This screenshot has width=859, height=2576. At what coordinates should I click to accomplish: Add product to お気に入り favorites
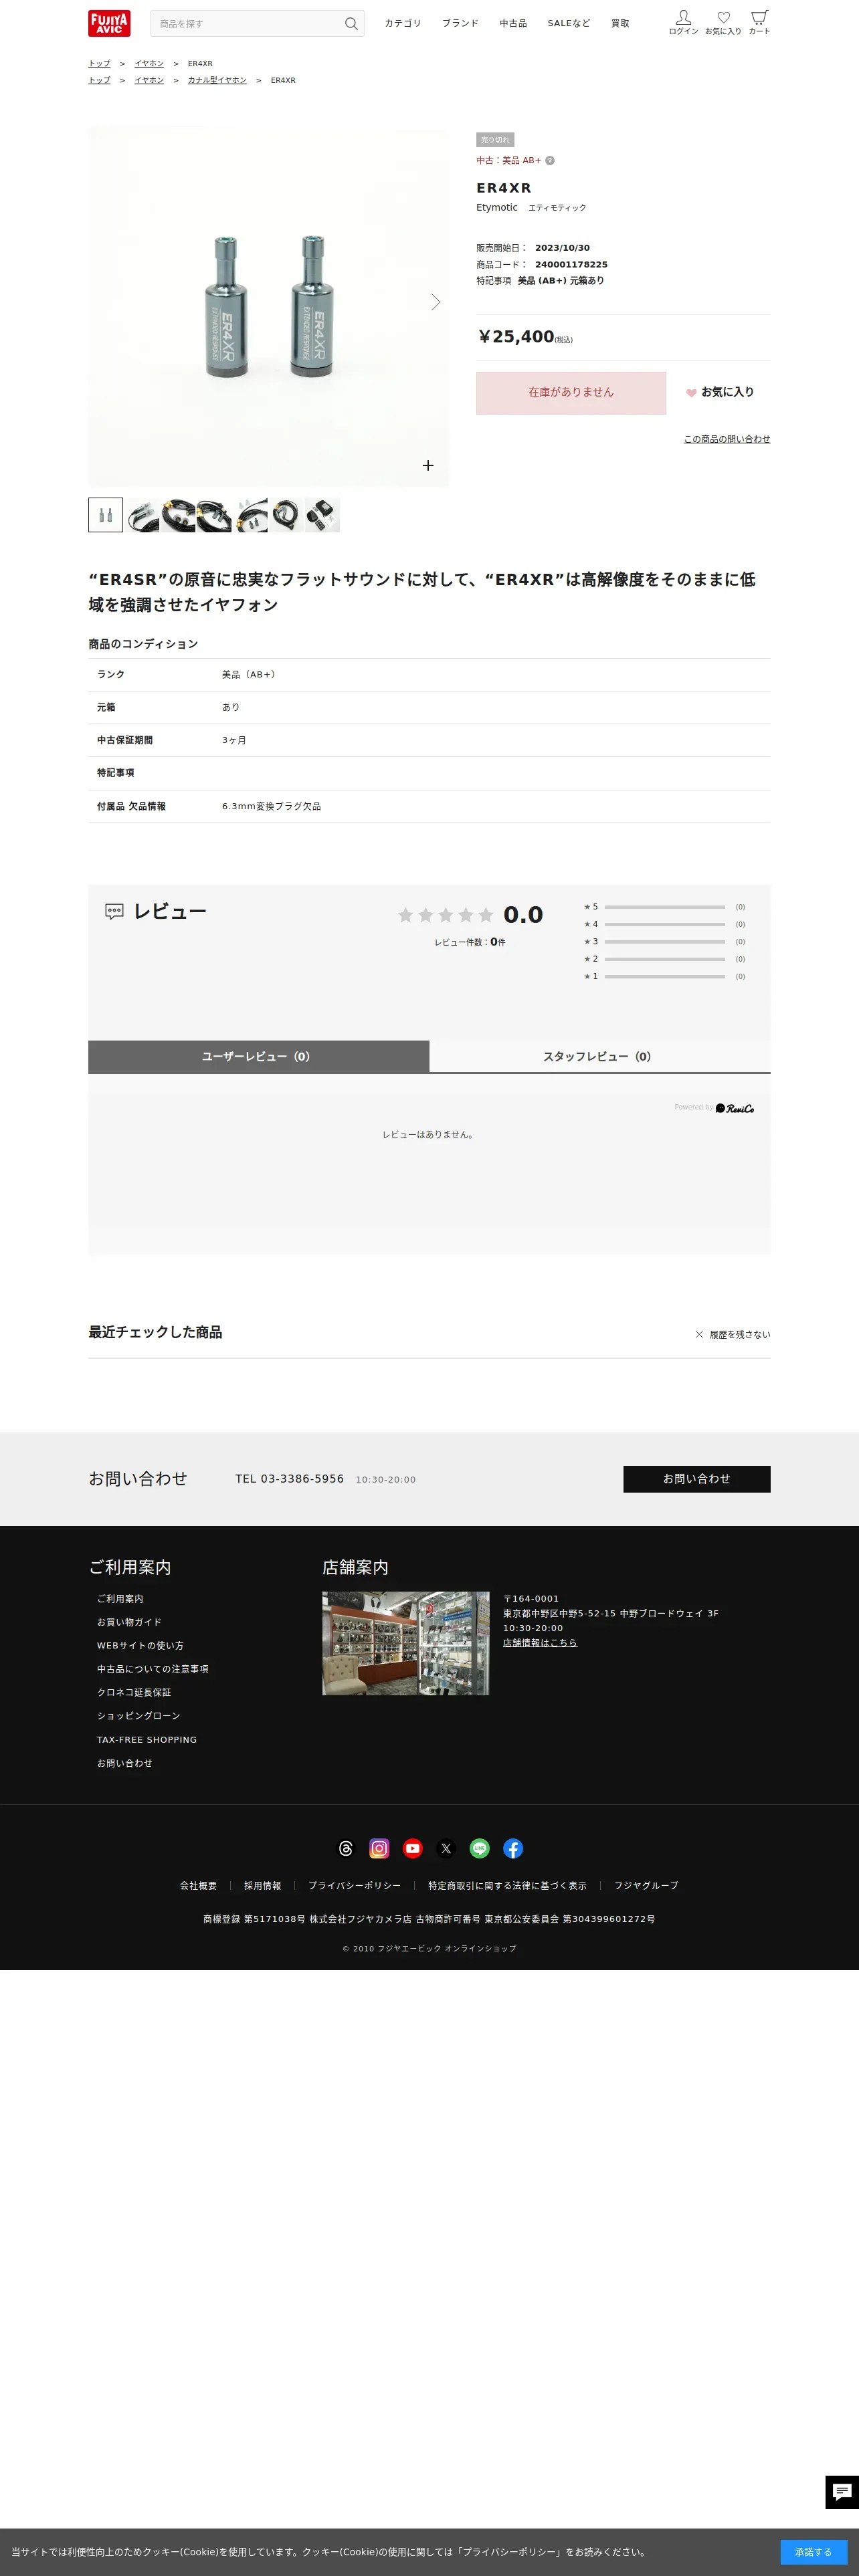pyautogui.click(x=720, y=392)
